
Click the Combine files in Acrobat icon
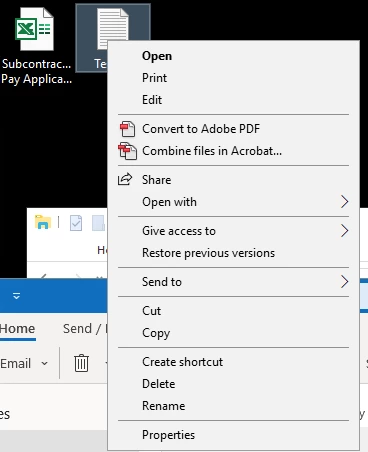(x=127, y=151)
